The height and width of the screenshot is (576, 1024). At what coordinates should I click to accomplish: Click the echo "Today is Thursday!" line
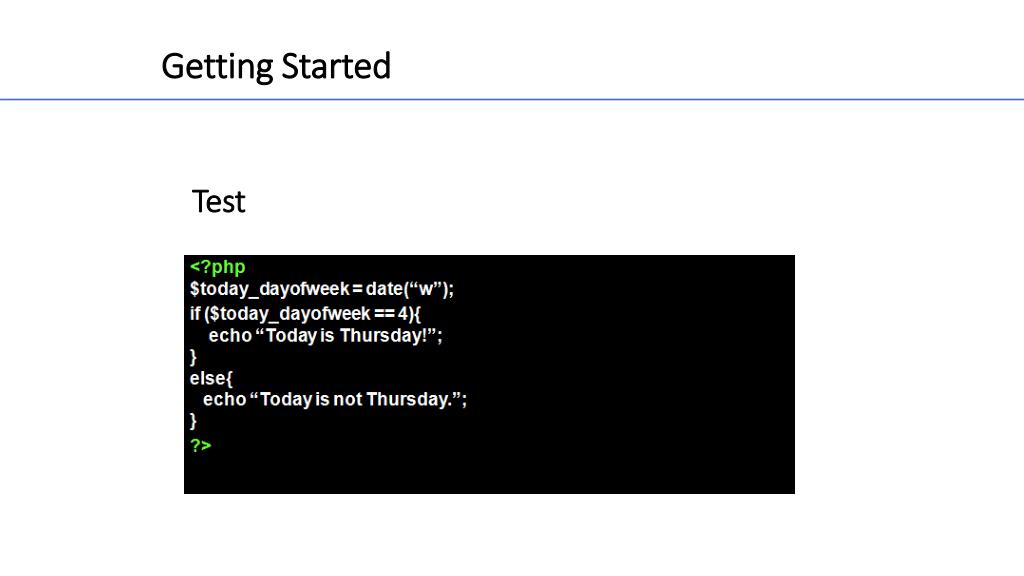point(325,336)
